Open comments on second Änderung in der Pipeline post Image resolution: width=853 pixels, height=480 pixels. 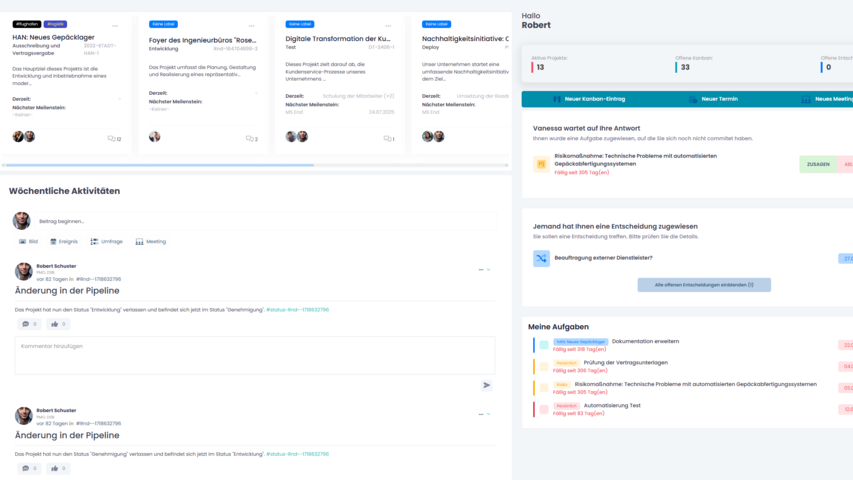(x=27, y=468)
